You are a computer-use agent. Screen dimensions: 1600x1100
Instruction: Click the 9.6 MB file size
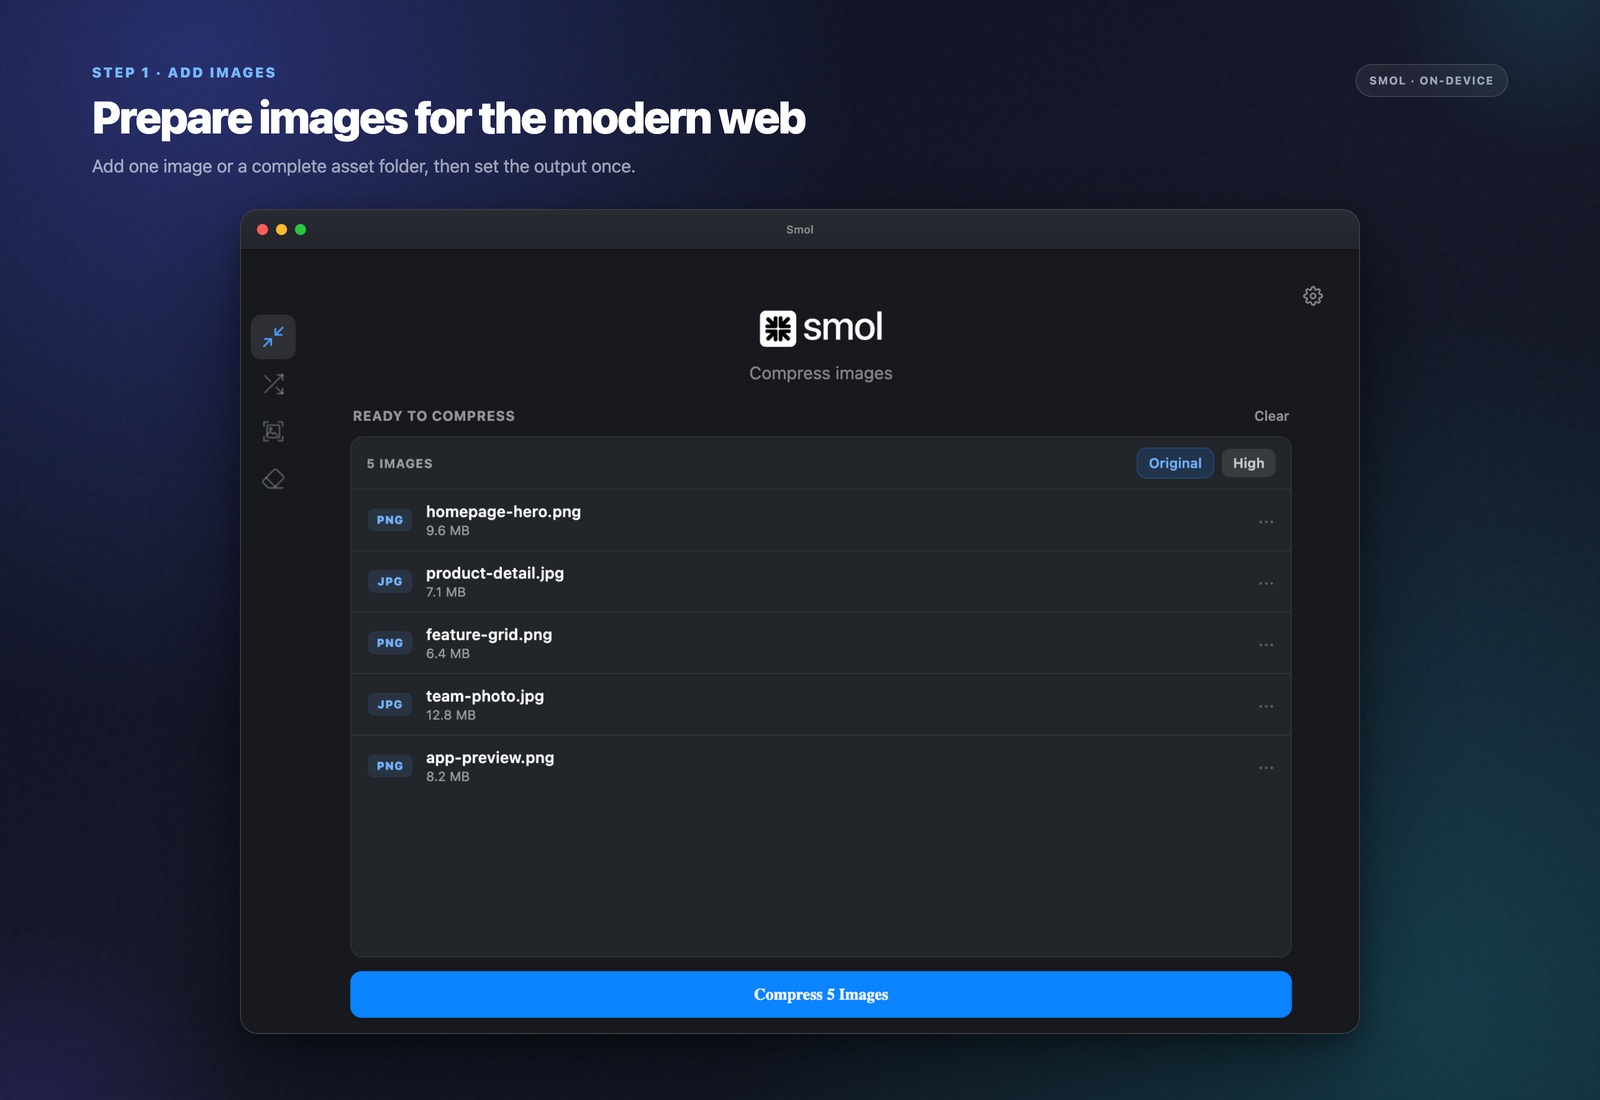click(x=448, y=531)
